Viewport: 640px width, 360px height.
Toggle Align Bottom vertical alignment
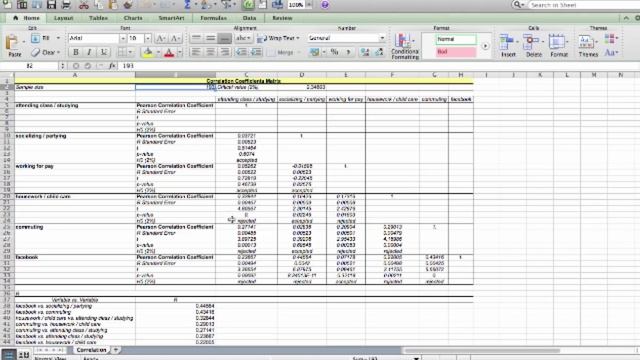(224, 38)
